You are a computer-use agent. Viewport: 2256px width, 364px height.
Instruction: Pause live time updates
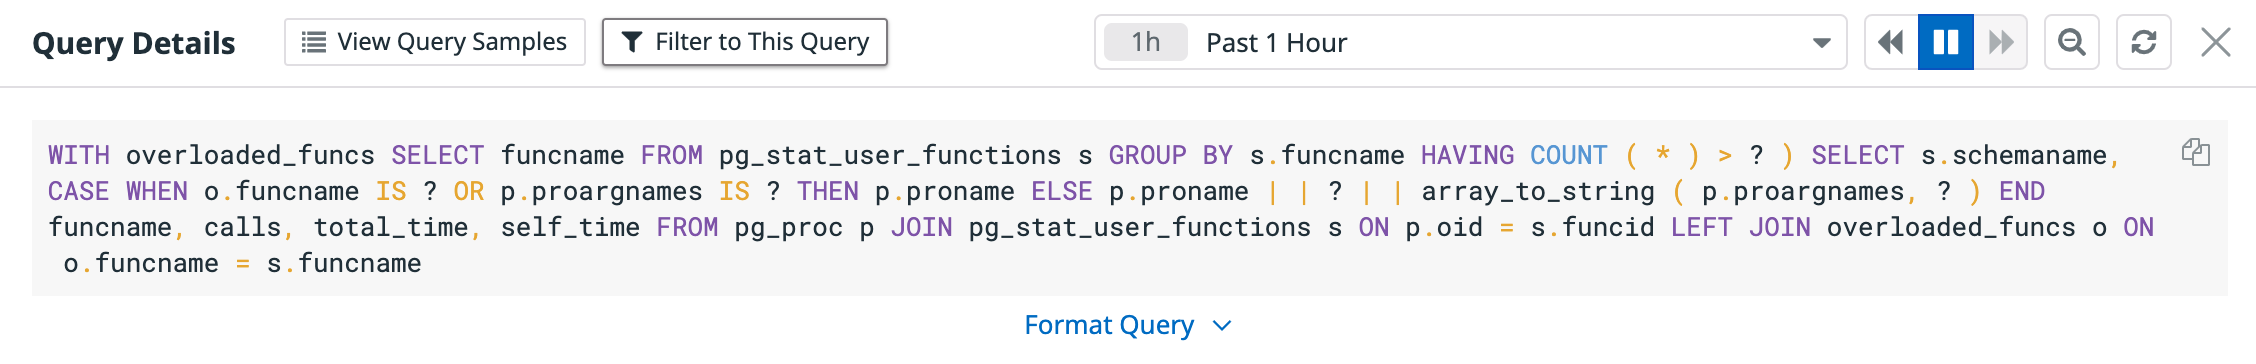point(1946,42)
